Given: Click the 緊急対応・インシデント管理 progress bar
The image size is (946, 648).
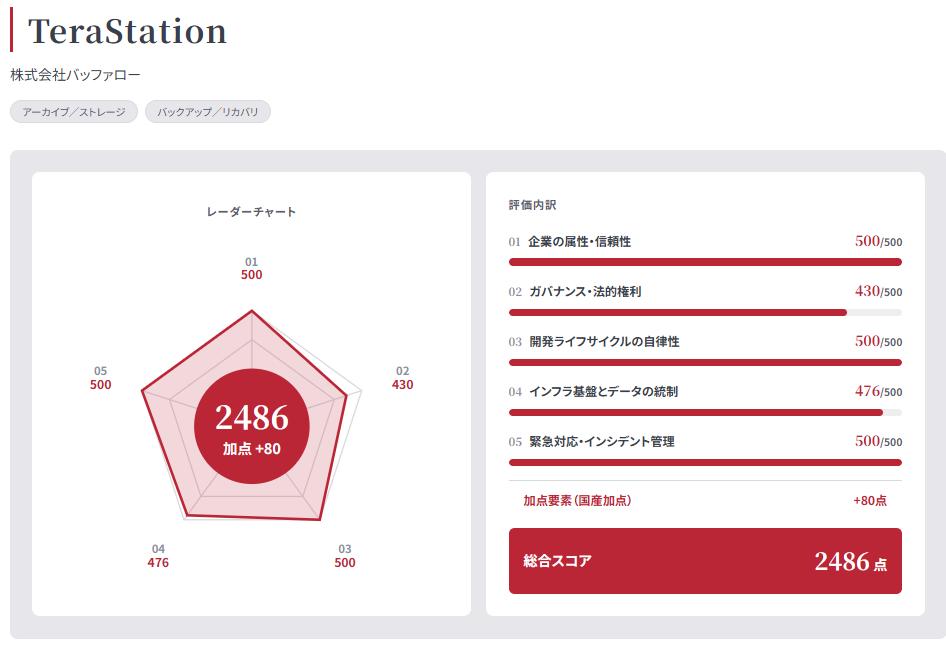Looking at the screenshot, I should [x=705, y=462].
